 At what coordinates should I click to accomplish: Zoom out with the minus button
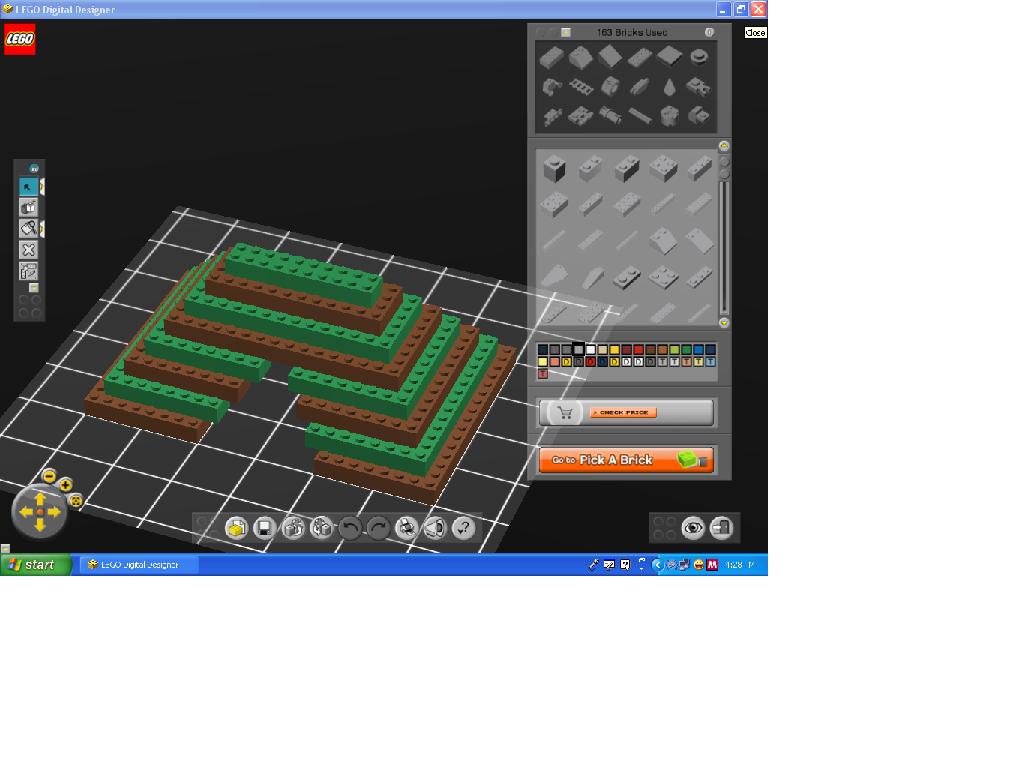coord(49,475)
